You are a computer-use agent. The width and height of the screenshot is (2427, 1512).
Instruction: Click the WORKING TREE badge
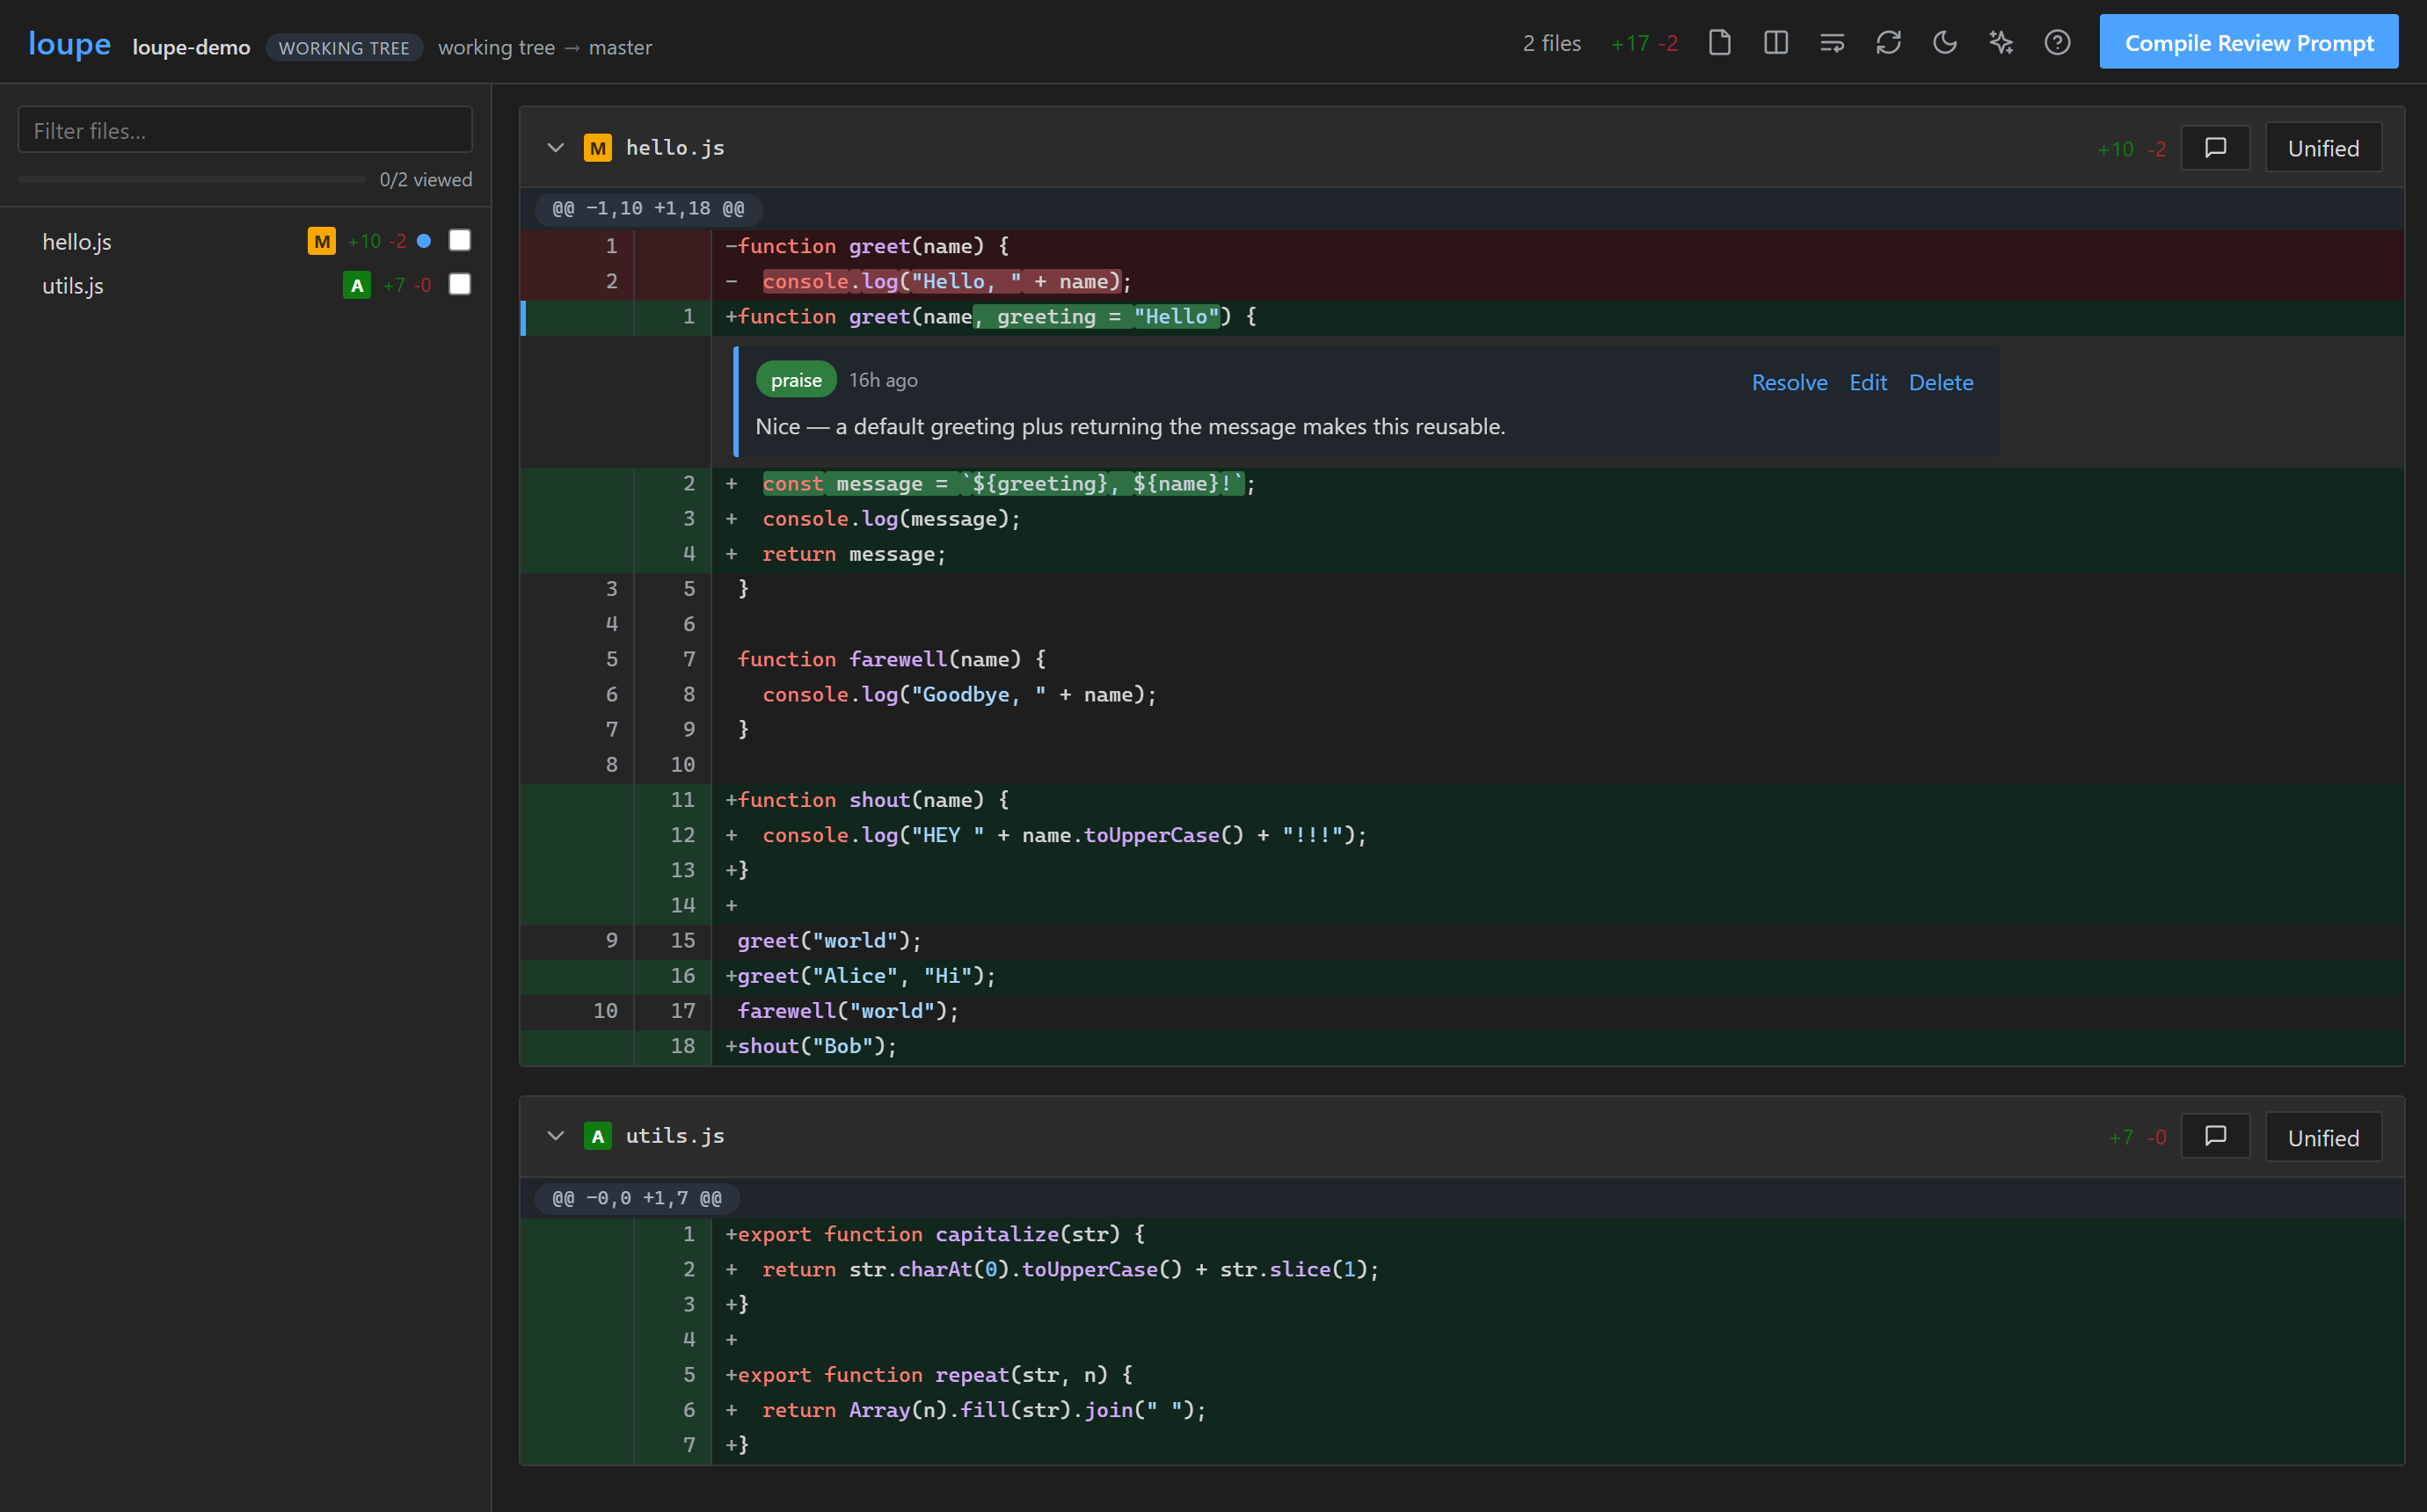pos(344,47)
